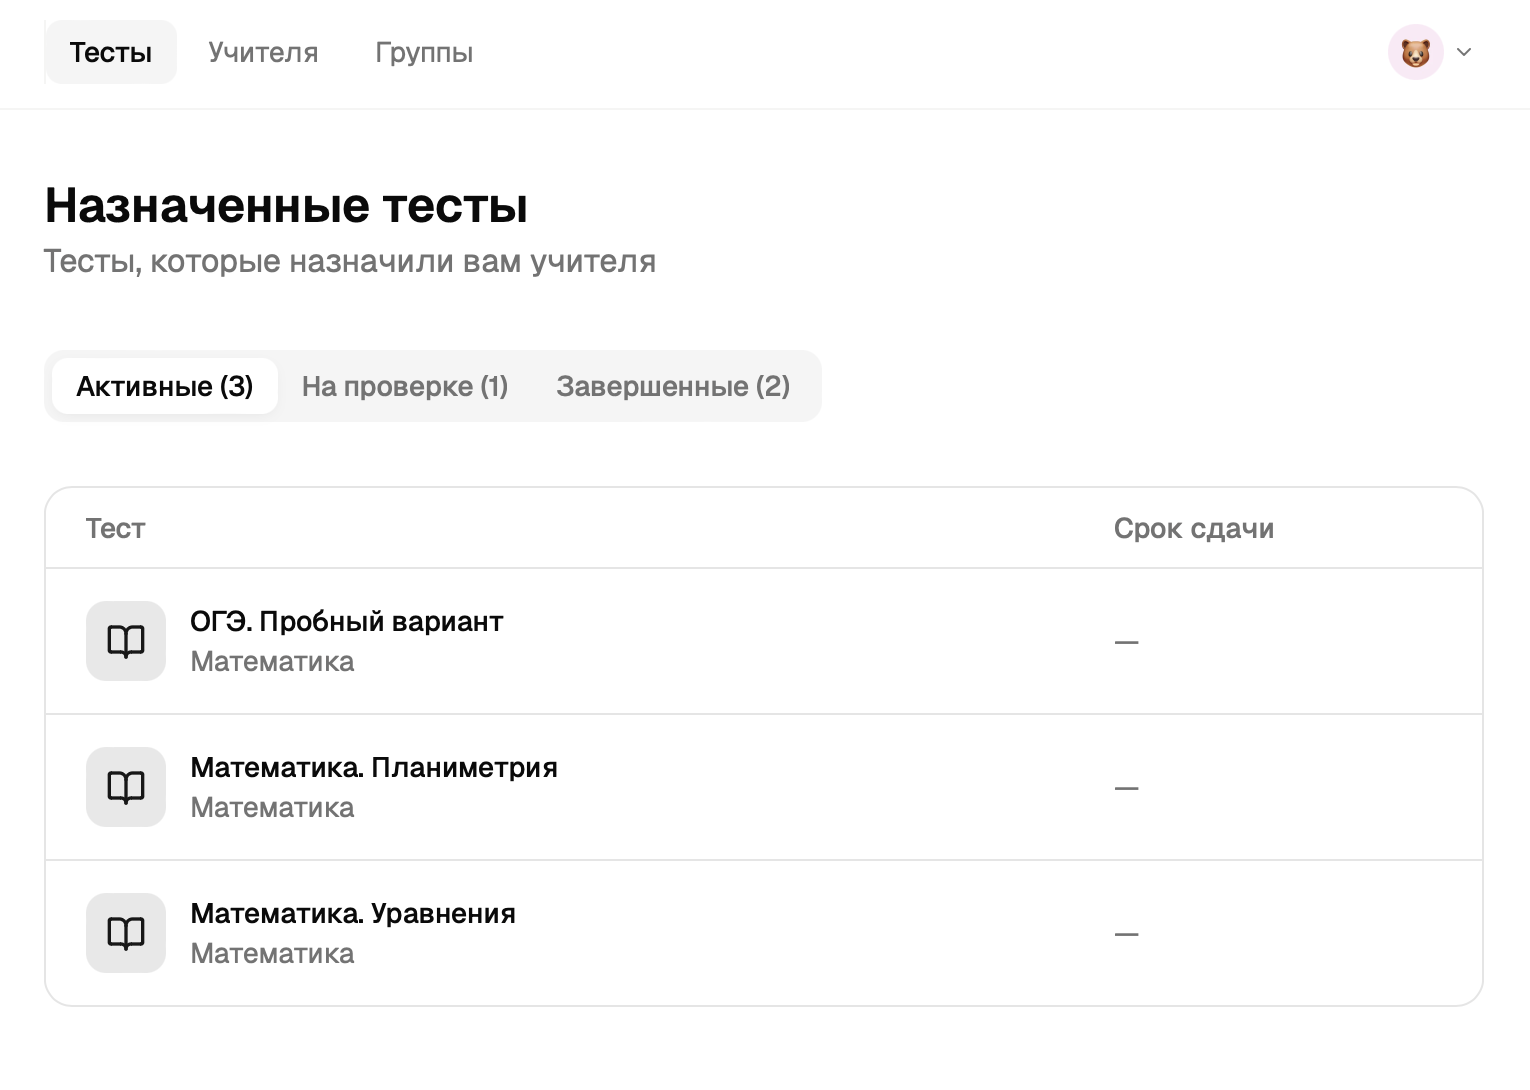Viewport: 1530px width, 1090px height.
Task: Select the book icon next to Математика. Планиметрия
Action: (x=125, y=787)
